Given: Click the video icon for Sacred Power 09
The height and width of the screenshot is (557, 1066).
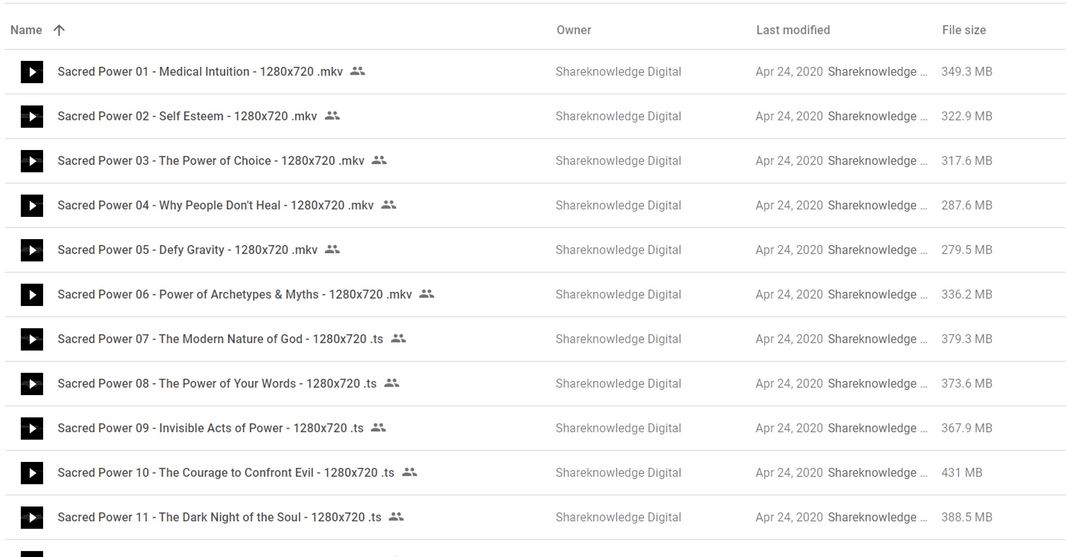Looking at the screenshot, I should point(32,428).
